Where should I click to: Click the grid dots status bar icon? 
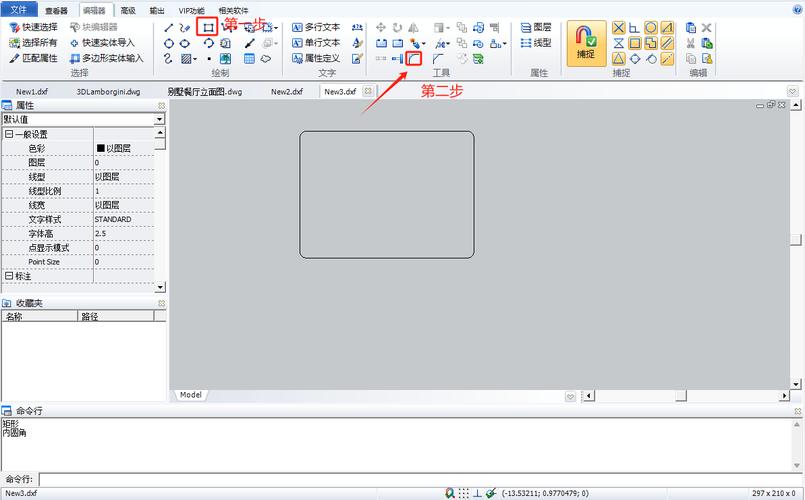coord(464,493)
